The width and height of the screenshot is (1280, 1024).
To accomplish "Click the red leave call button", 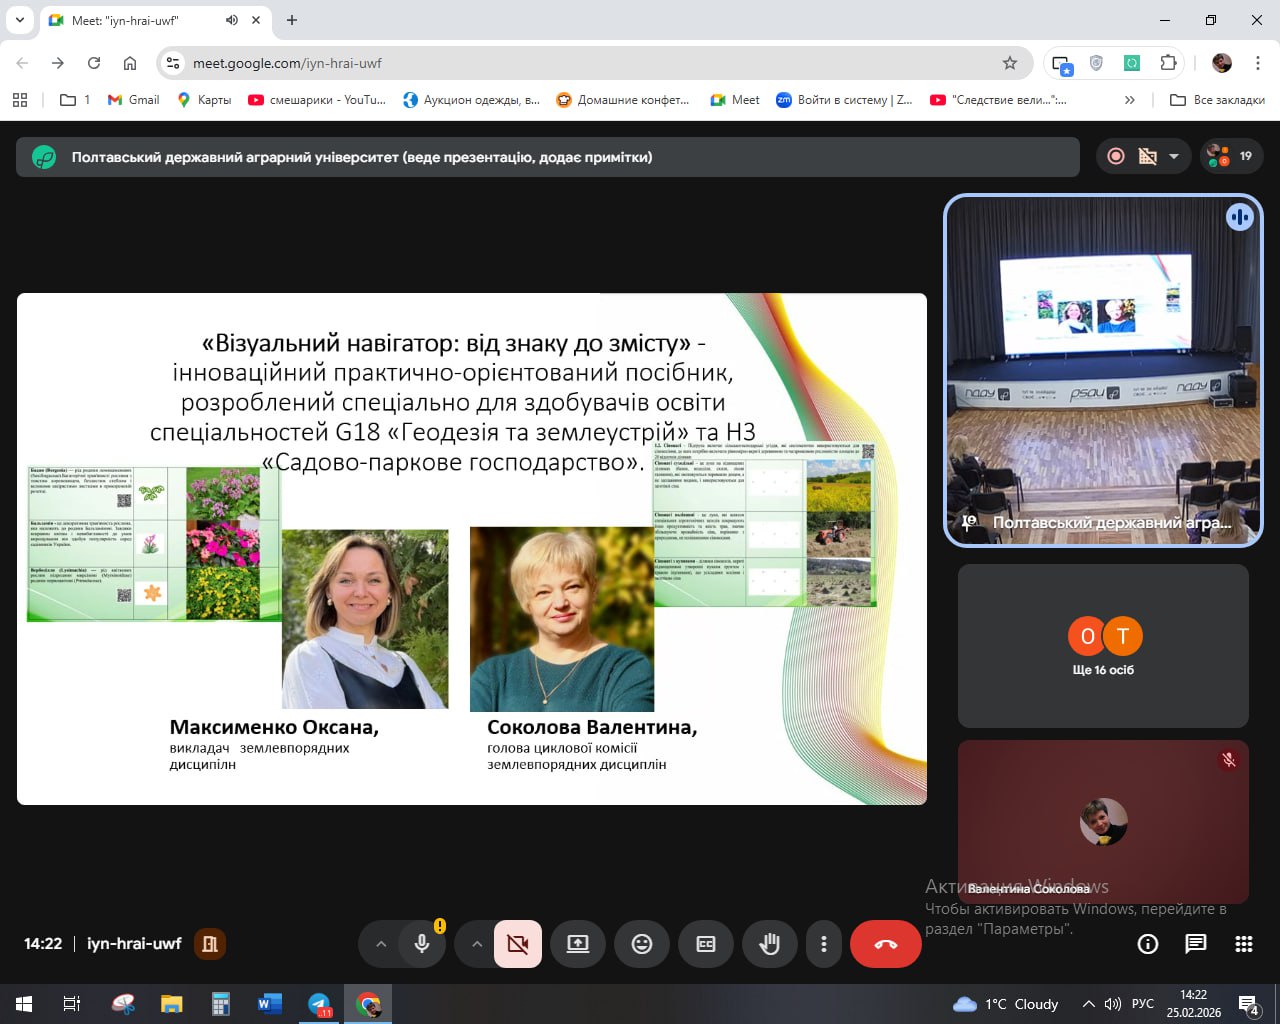I will (x=885, y=944).
